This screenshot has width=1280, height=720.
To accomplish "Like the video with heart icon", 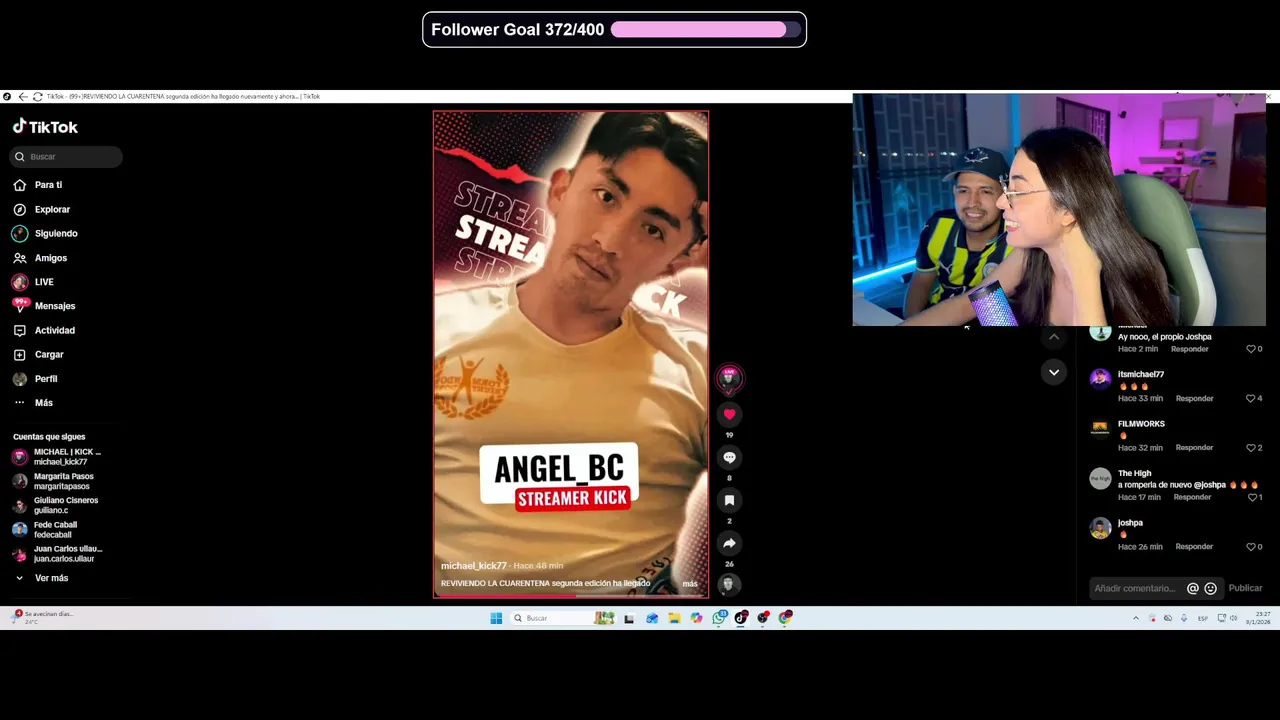I will pos(729,414).
